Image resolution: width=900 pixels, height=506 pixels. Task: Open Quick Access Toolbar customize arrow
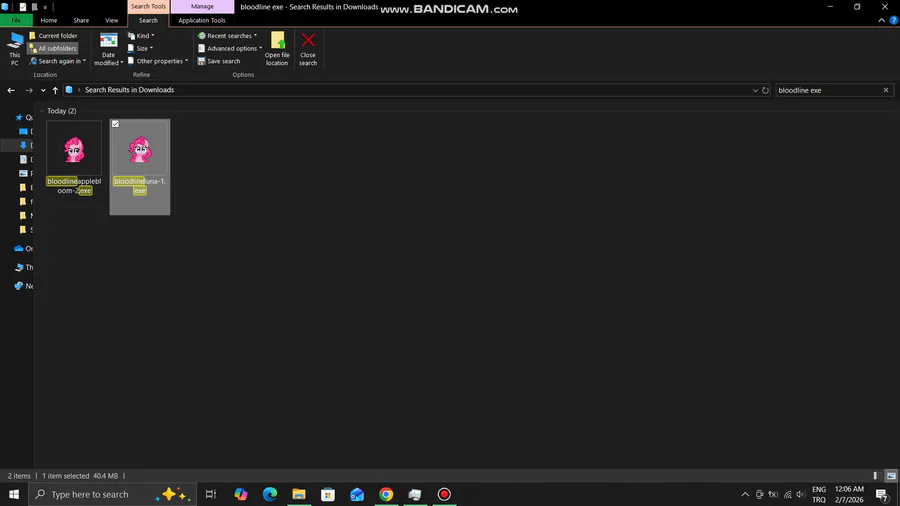pyautogui.click(x=45, y=7)
